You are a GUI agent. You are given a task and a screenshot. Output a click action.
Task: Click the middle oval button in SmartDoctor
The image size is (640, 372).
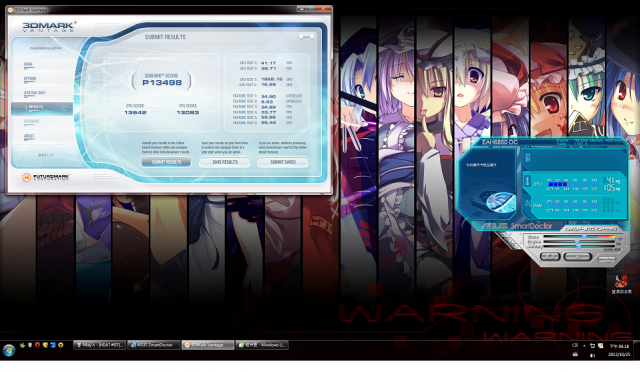[577, 256]
